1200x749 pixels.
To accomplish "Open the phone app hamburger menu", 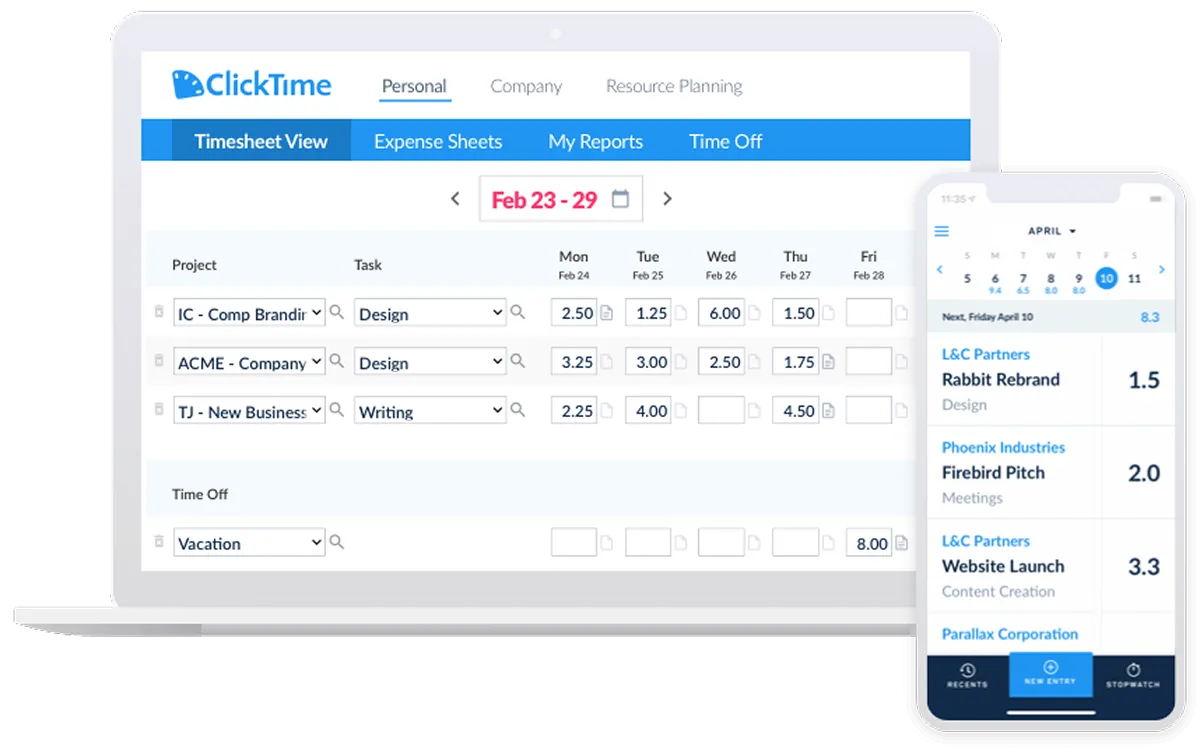I will tap(941, 232).
